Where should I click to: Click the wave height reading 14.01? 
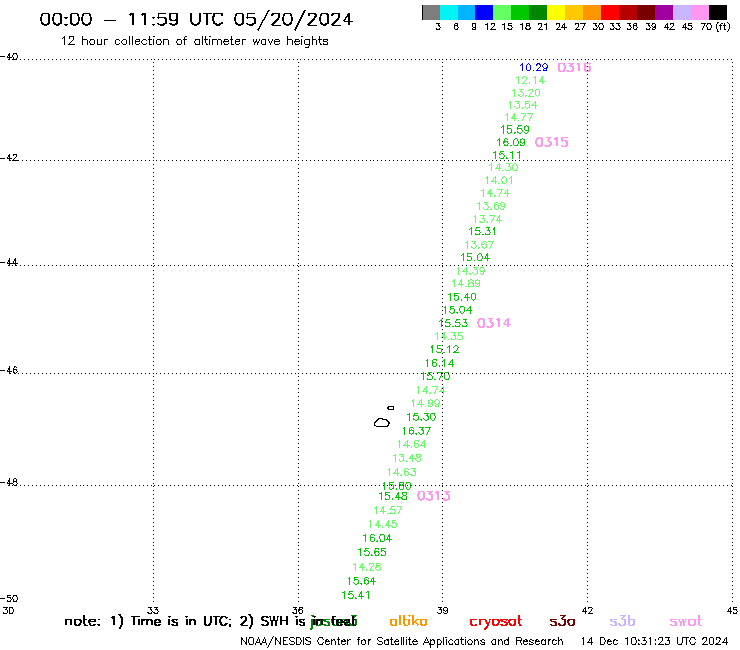click(x=499, y=180)
